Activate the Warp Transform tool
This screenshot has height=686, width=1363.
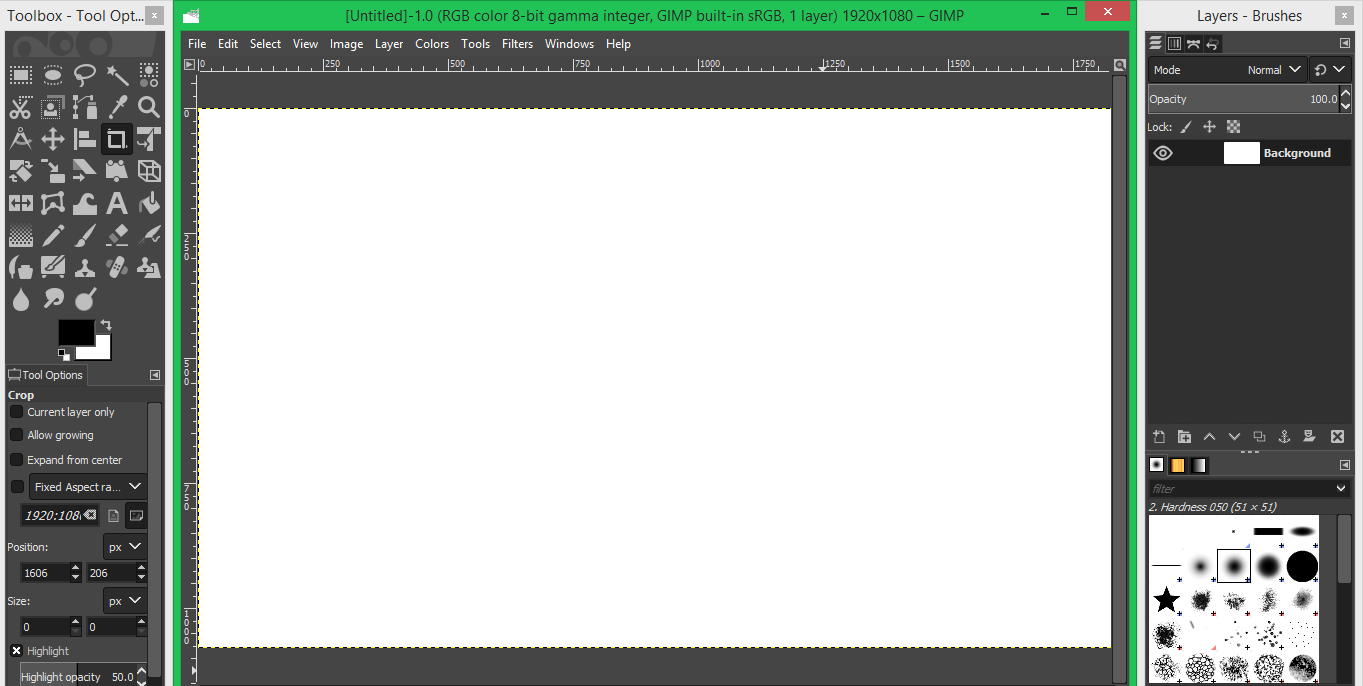tap(85, 203)
